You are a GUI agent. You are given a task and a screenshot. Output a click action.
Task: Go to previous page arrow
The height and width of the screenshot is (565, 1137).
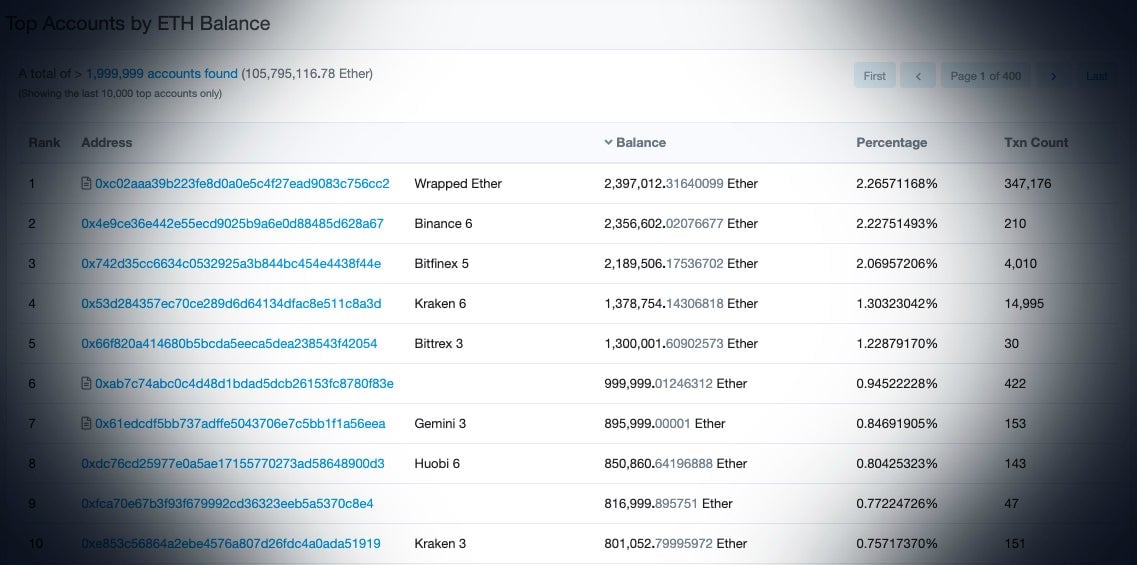click(x=918, y=76)
